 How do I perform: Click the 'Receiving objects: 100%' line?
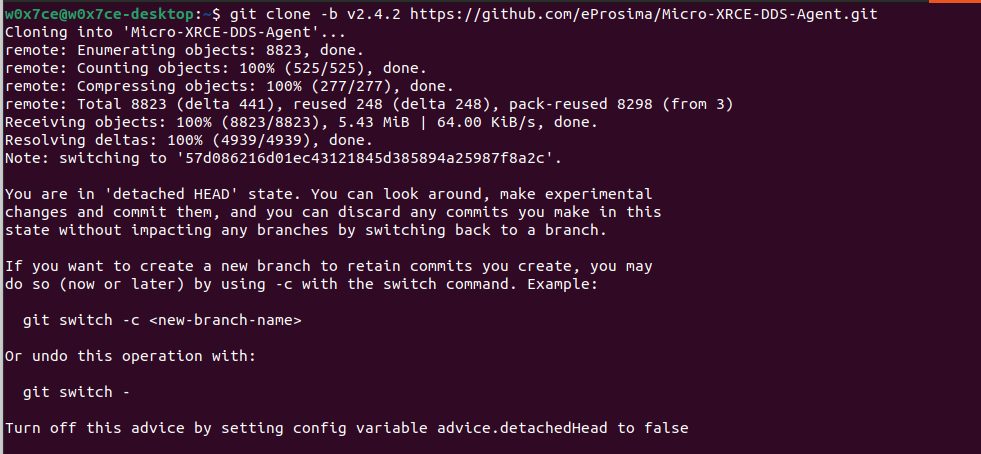(302, 122)
